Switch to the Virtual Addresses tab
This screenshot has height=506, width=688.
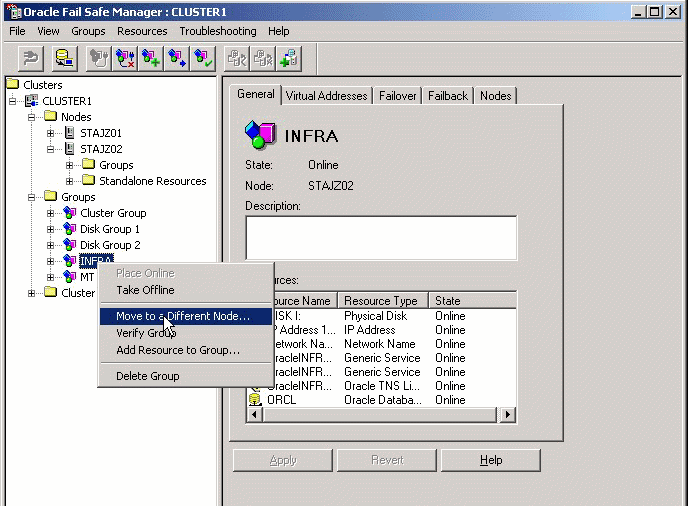coord(326,96)
